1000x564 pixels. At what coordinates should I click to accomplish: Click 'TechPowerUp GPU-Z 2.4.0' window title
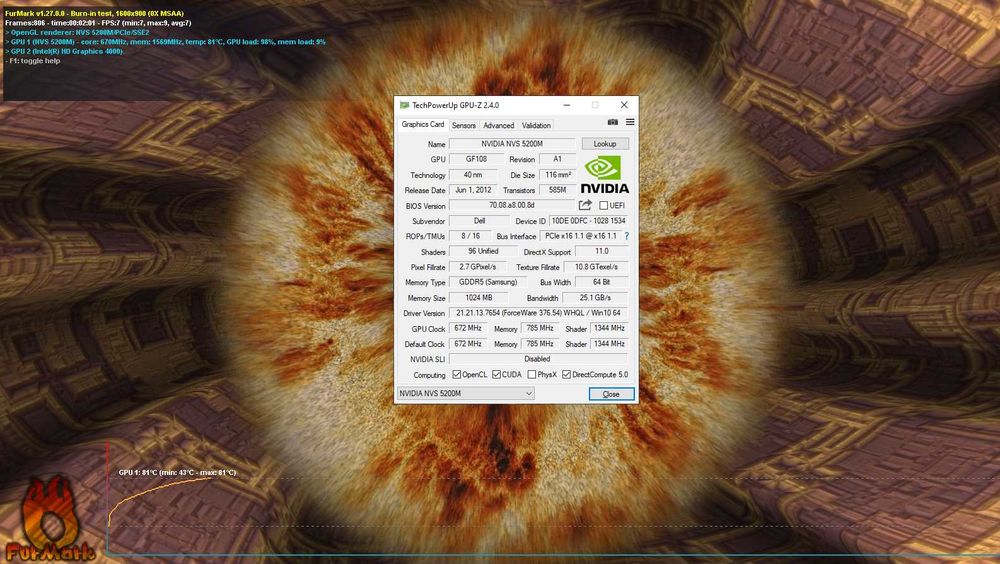[x=455, y=105]
